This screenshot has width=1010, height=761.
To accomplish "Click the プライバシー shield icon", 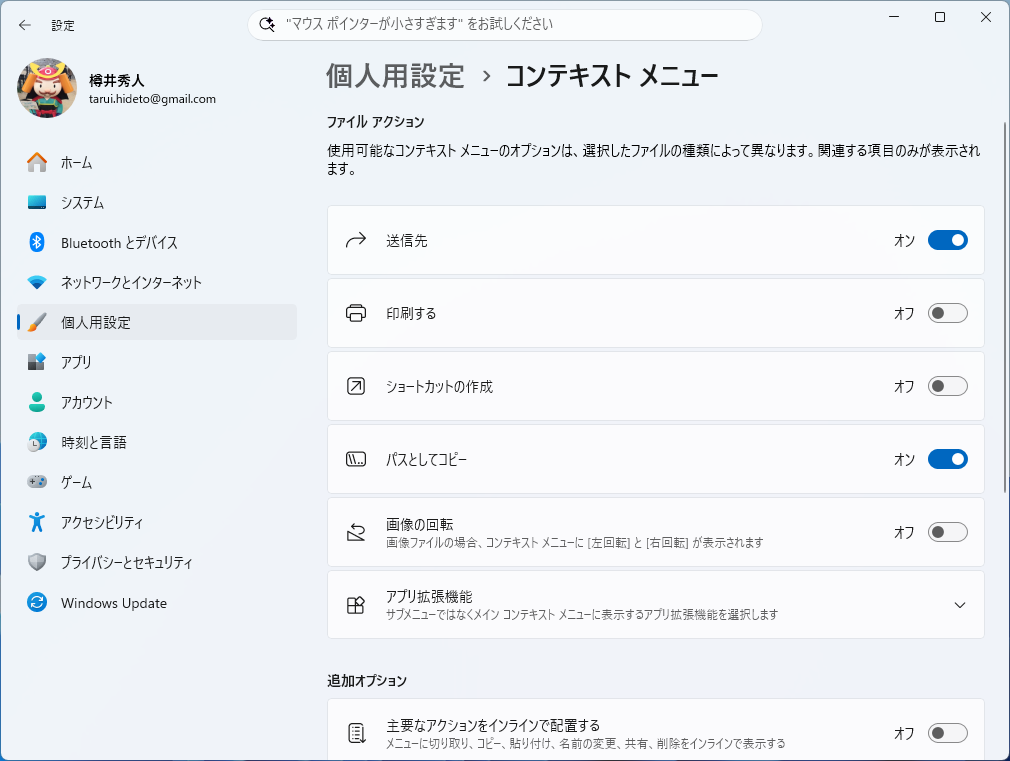I will click(37, 562).
